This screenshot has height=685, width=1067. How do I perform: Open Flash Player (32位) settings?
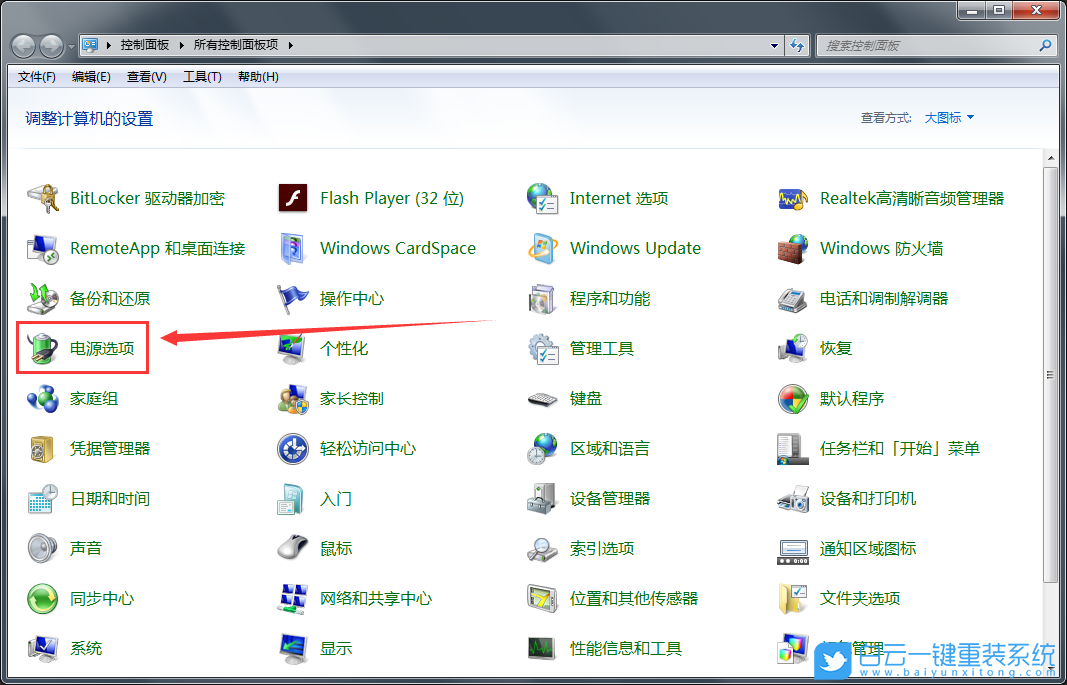click(x=391, y=197)
